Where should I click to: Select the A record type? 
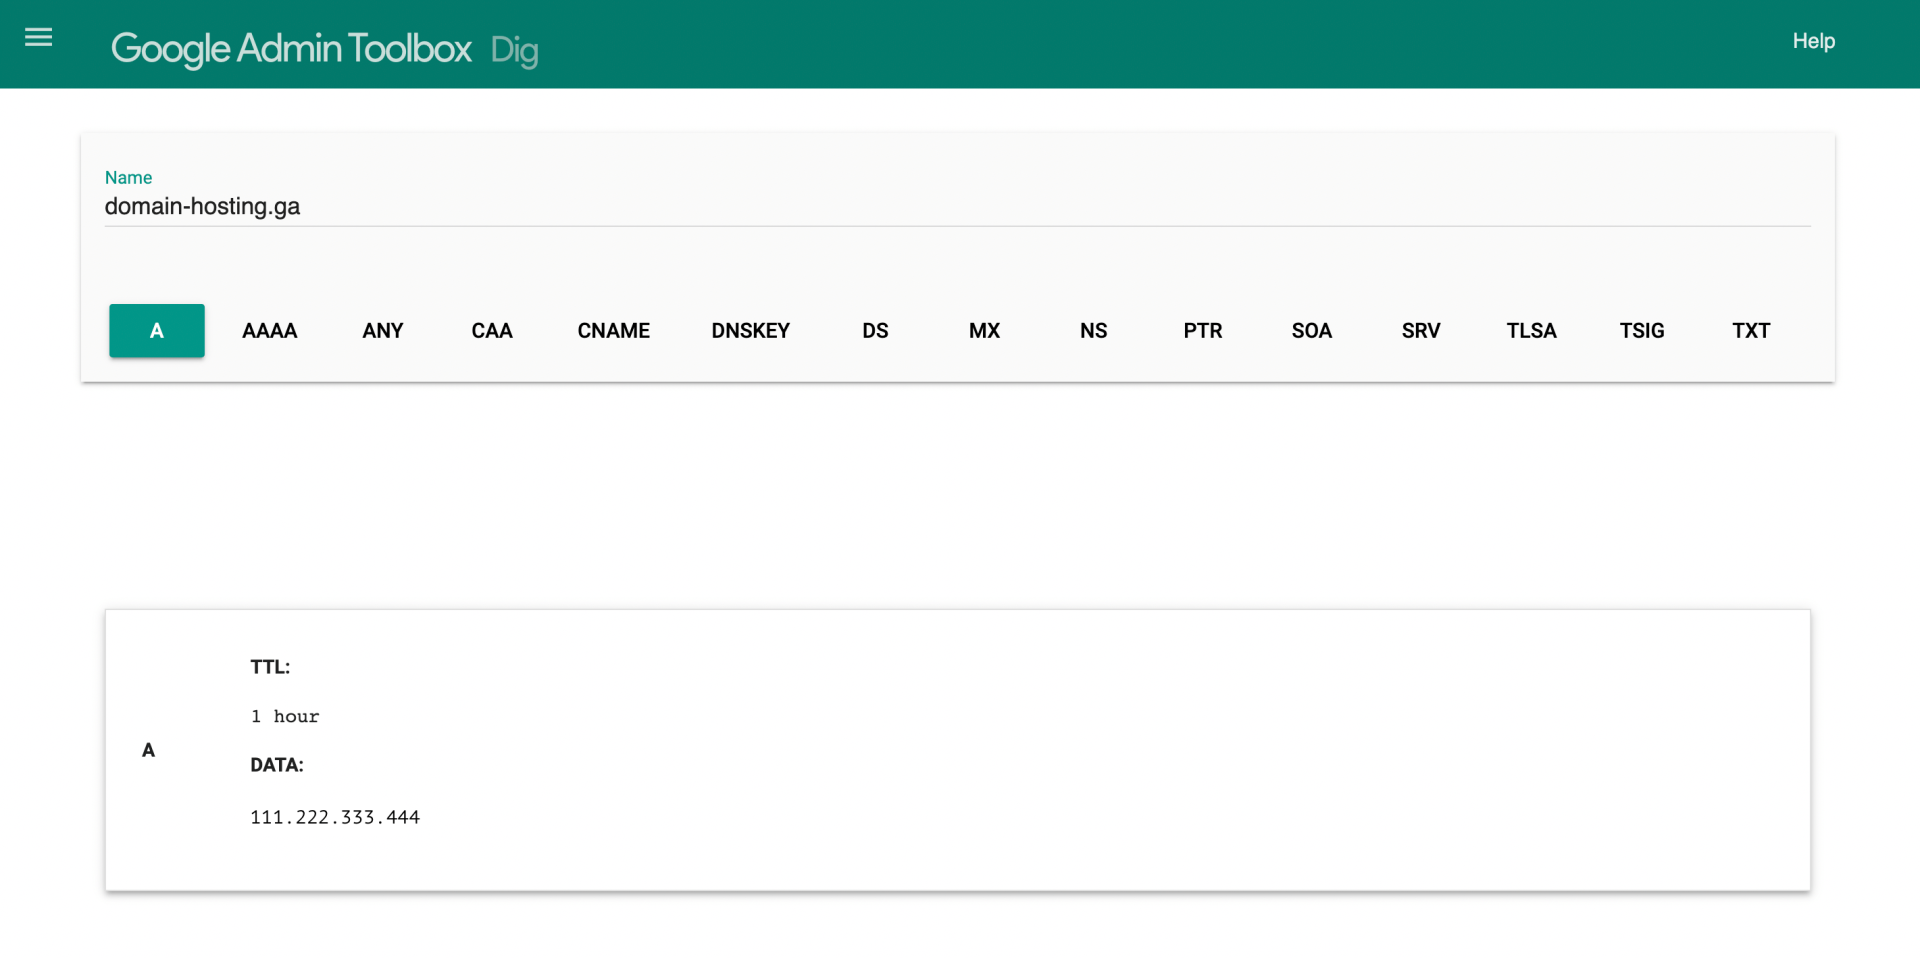click(157, 331)
